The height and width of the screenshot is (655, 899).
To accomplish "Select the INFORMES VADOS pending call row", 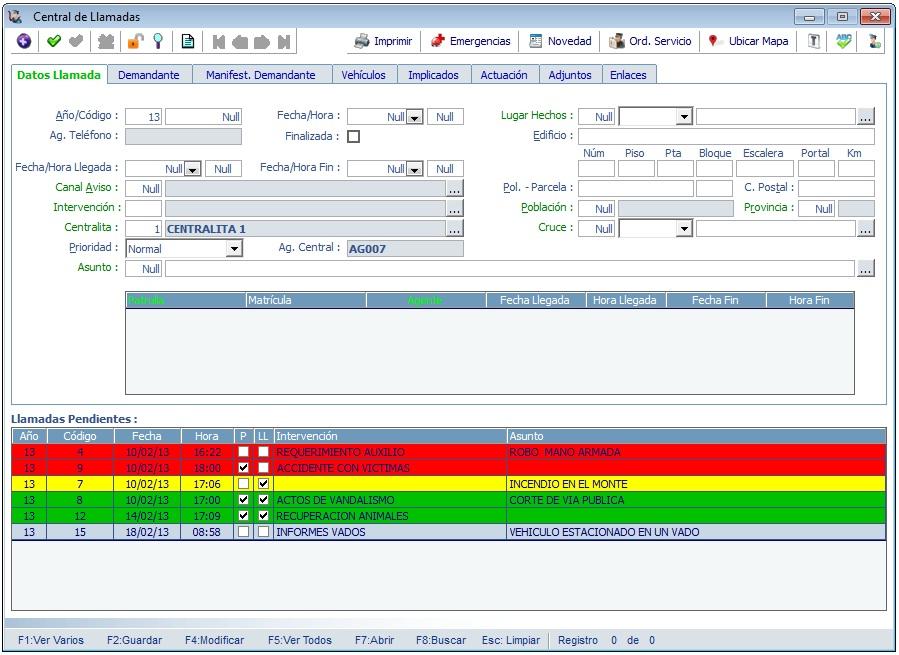I will click(449, 532).
